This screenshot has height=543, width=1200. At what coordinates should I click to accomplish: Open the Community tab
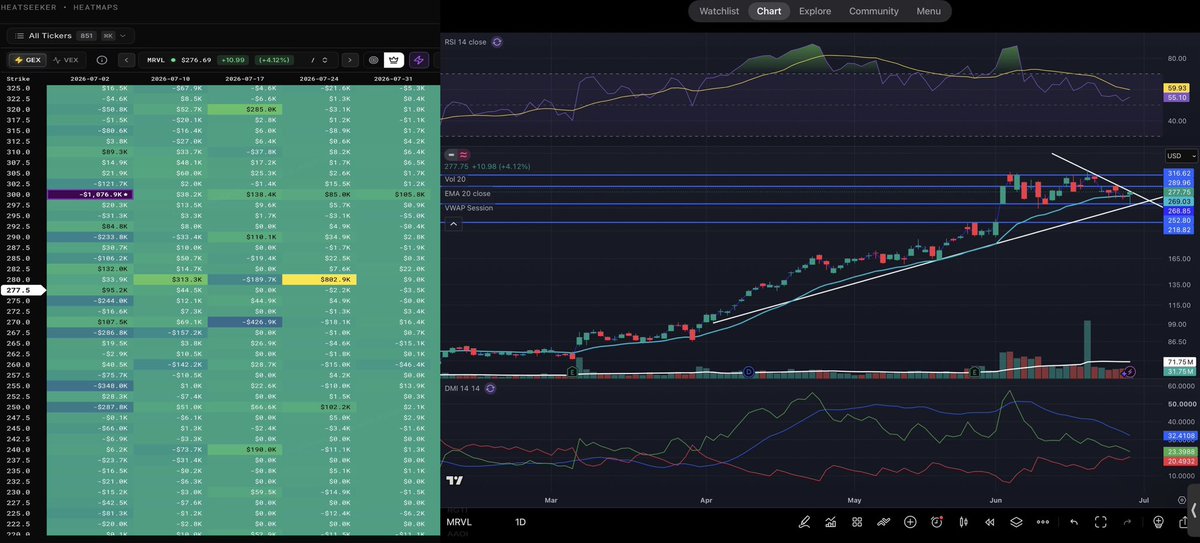[x=873, y=11]
